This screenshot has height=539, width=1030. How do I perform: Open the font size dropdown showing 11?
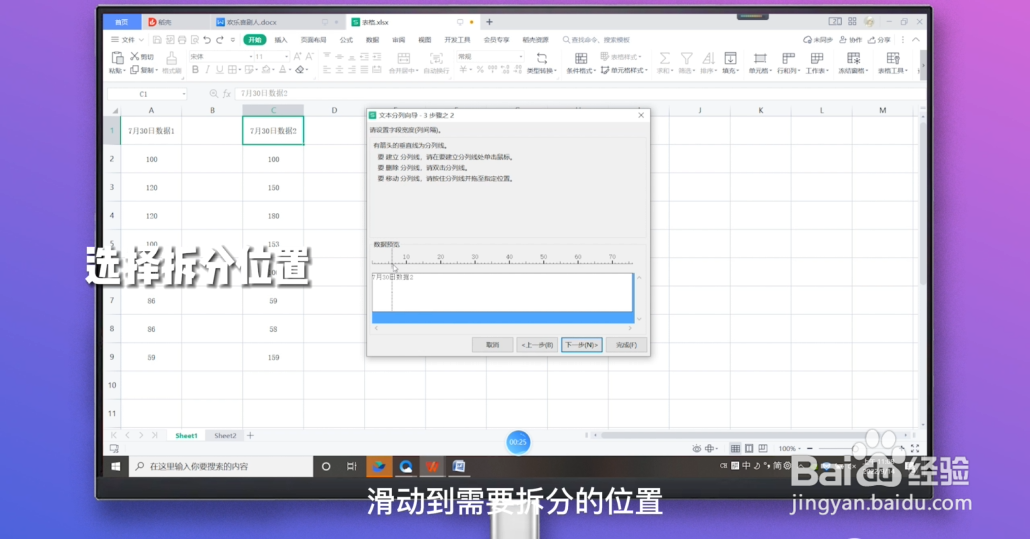tap(286, 56)
